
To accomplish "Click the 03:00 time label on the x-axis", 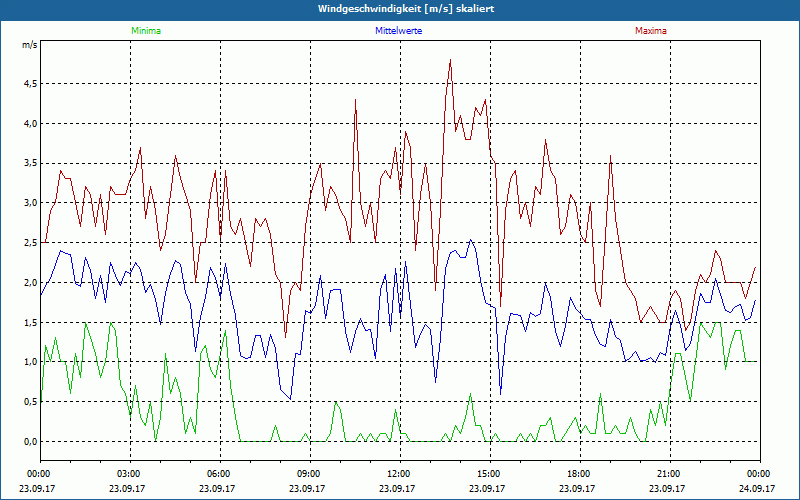I will point(129,474).
